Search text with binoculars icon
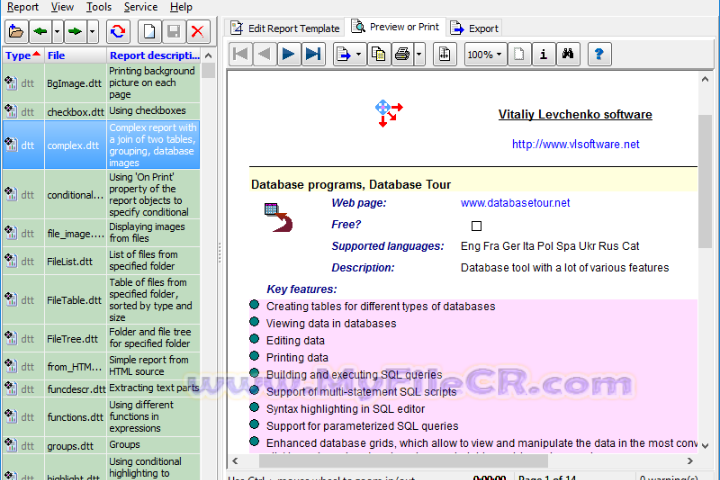This screenshot has height=480, width=720. coord(568,54)
